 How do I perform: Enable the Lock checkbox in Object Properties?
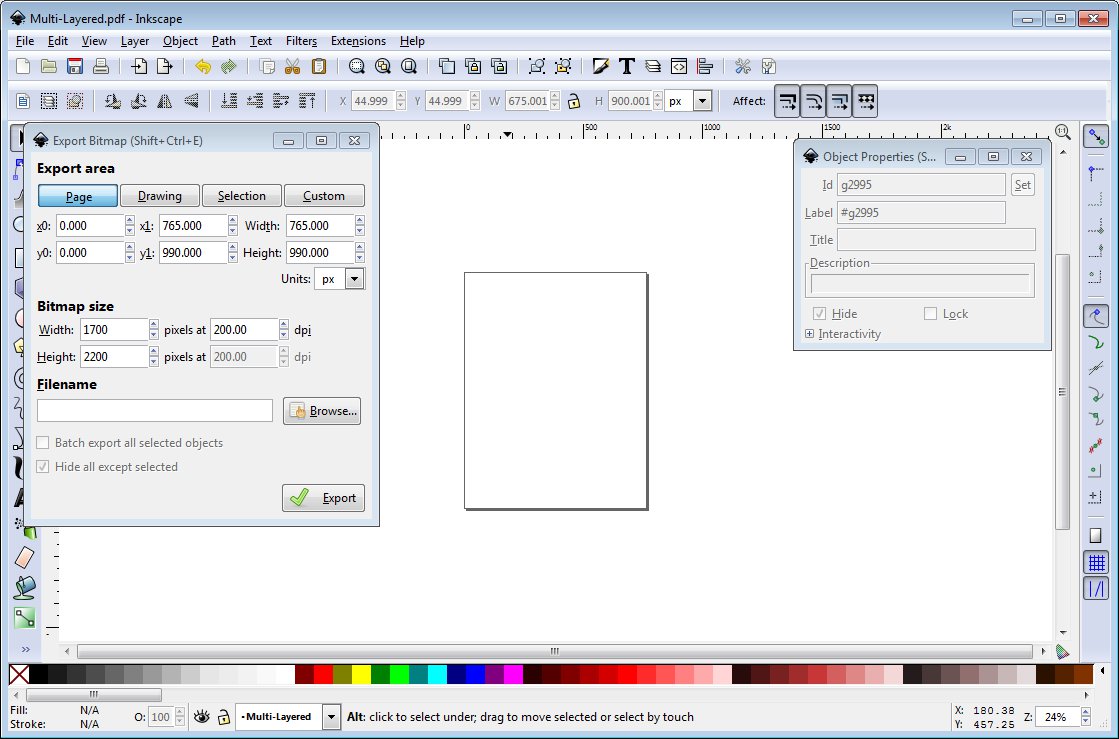click(930, 314)
